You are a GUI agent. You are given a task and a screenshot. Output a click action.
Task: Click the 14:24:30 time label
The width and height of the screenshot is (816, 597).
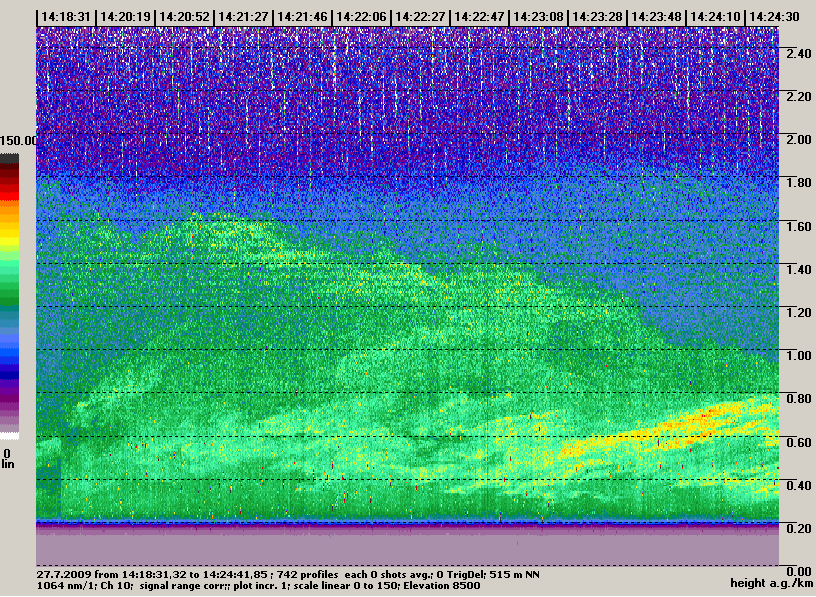(x=774, y=17)
